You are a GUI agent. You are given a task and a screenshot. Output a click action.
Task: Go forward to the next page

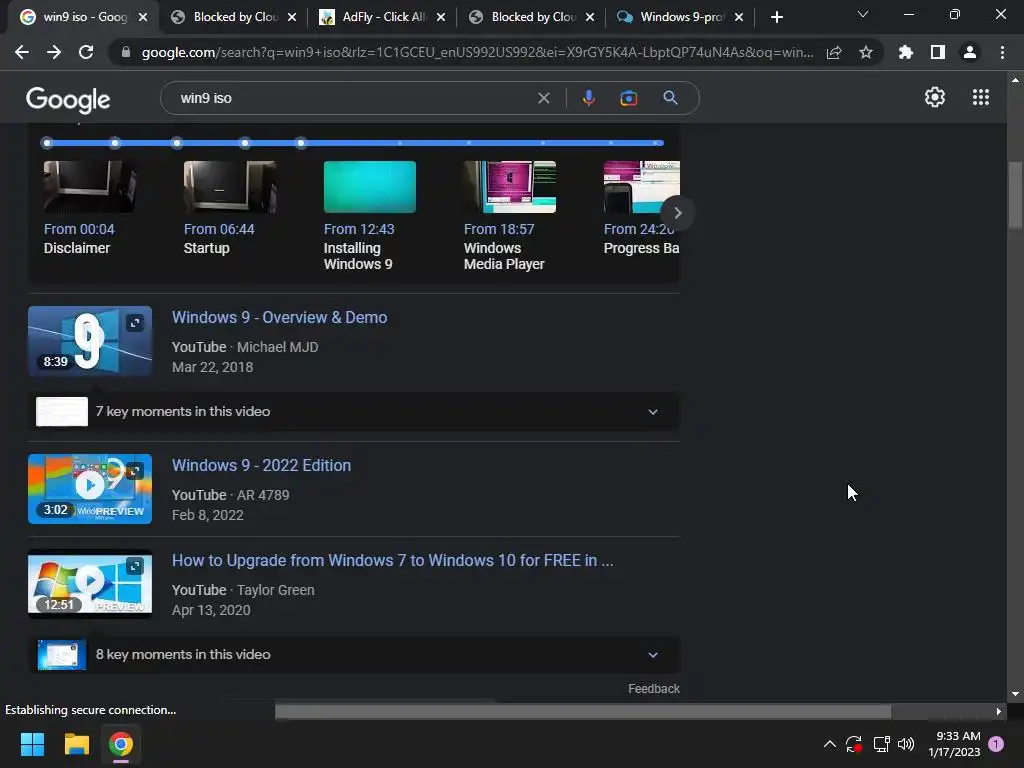click(54, 52)
